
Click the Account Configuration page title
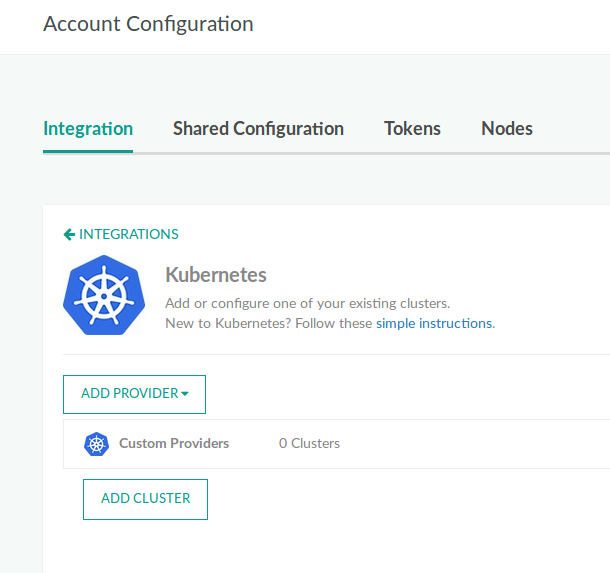(148, 23)
